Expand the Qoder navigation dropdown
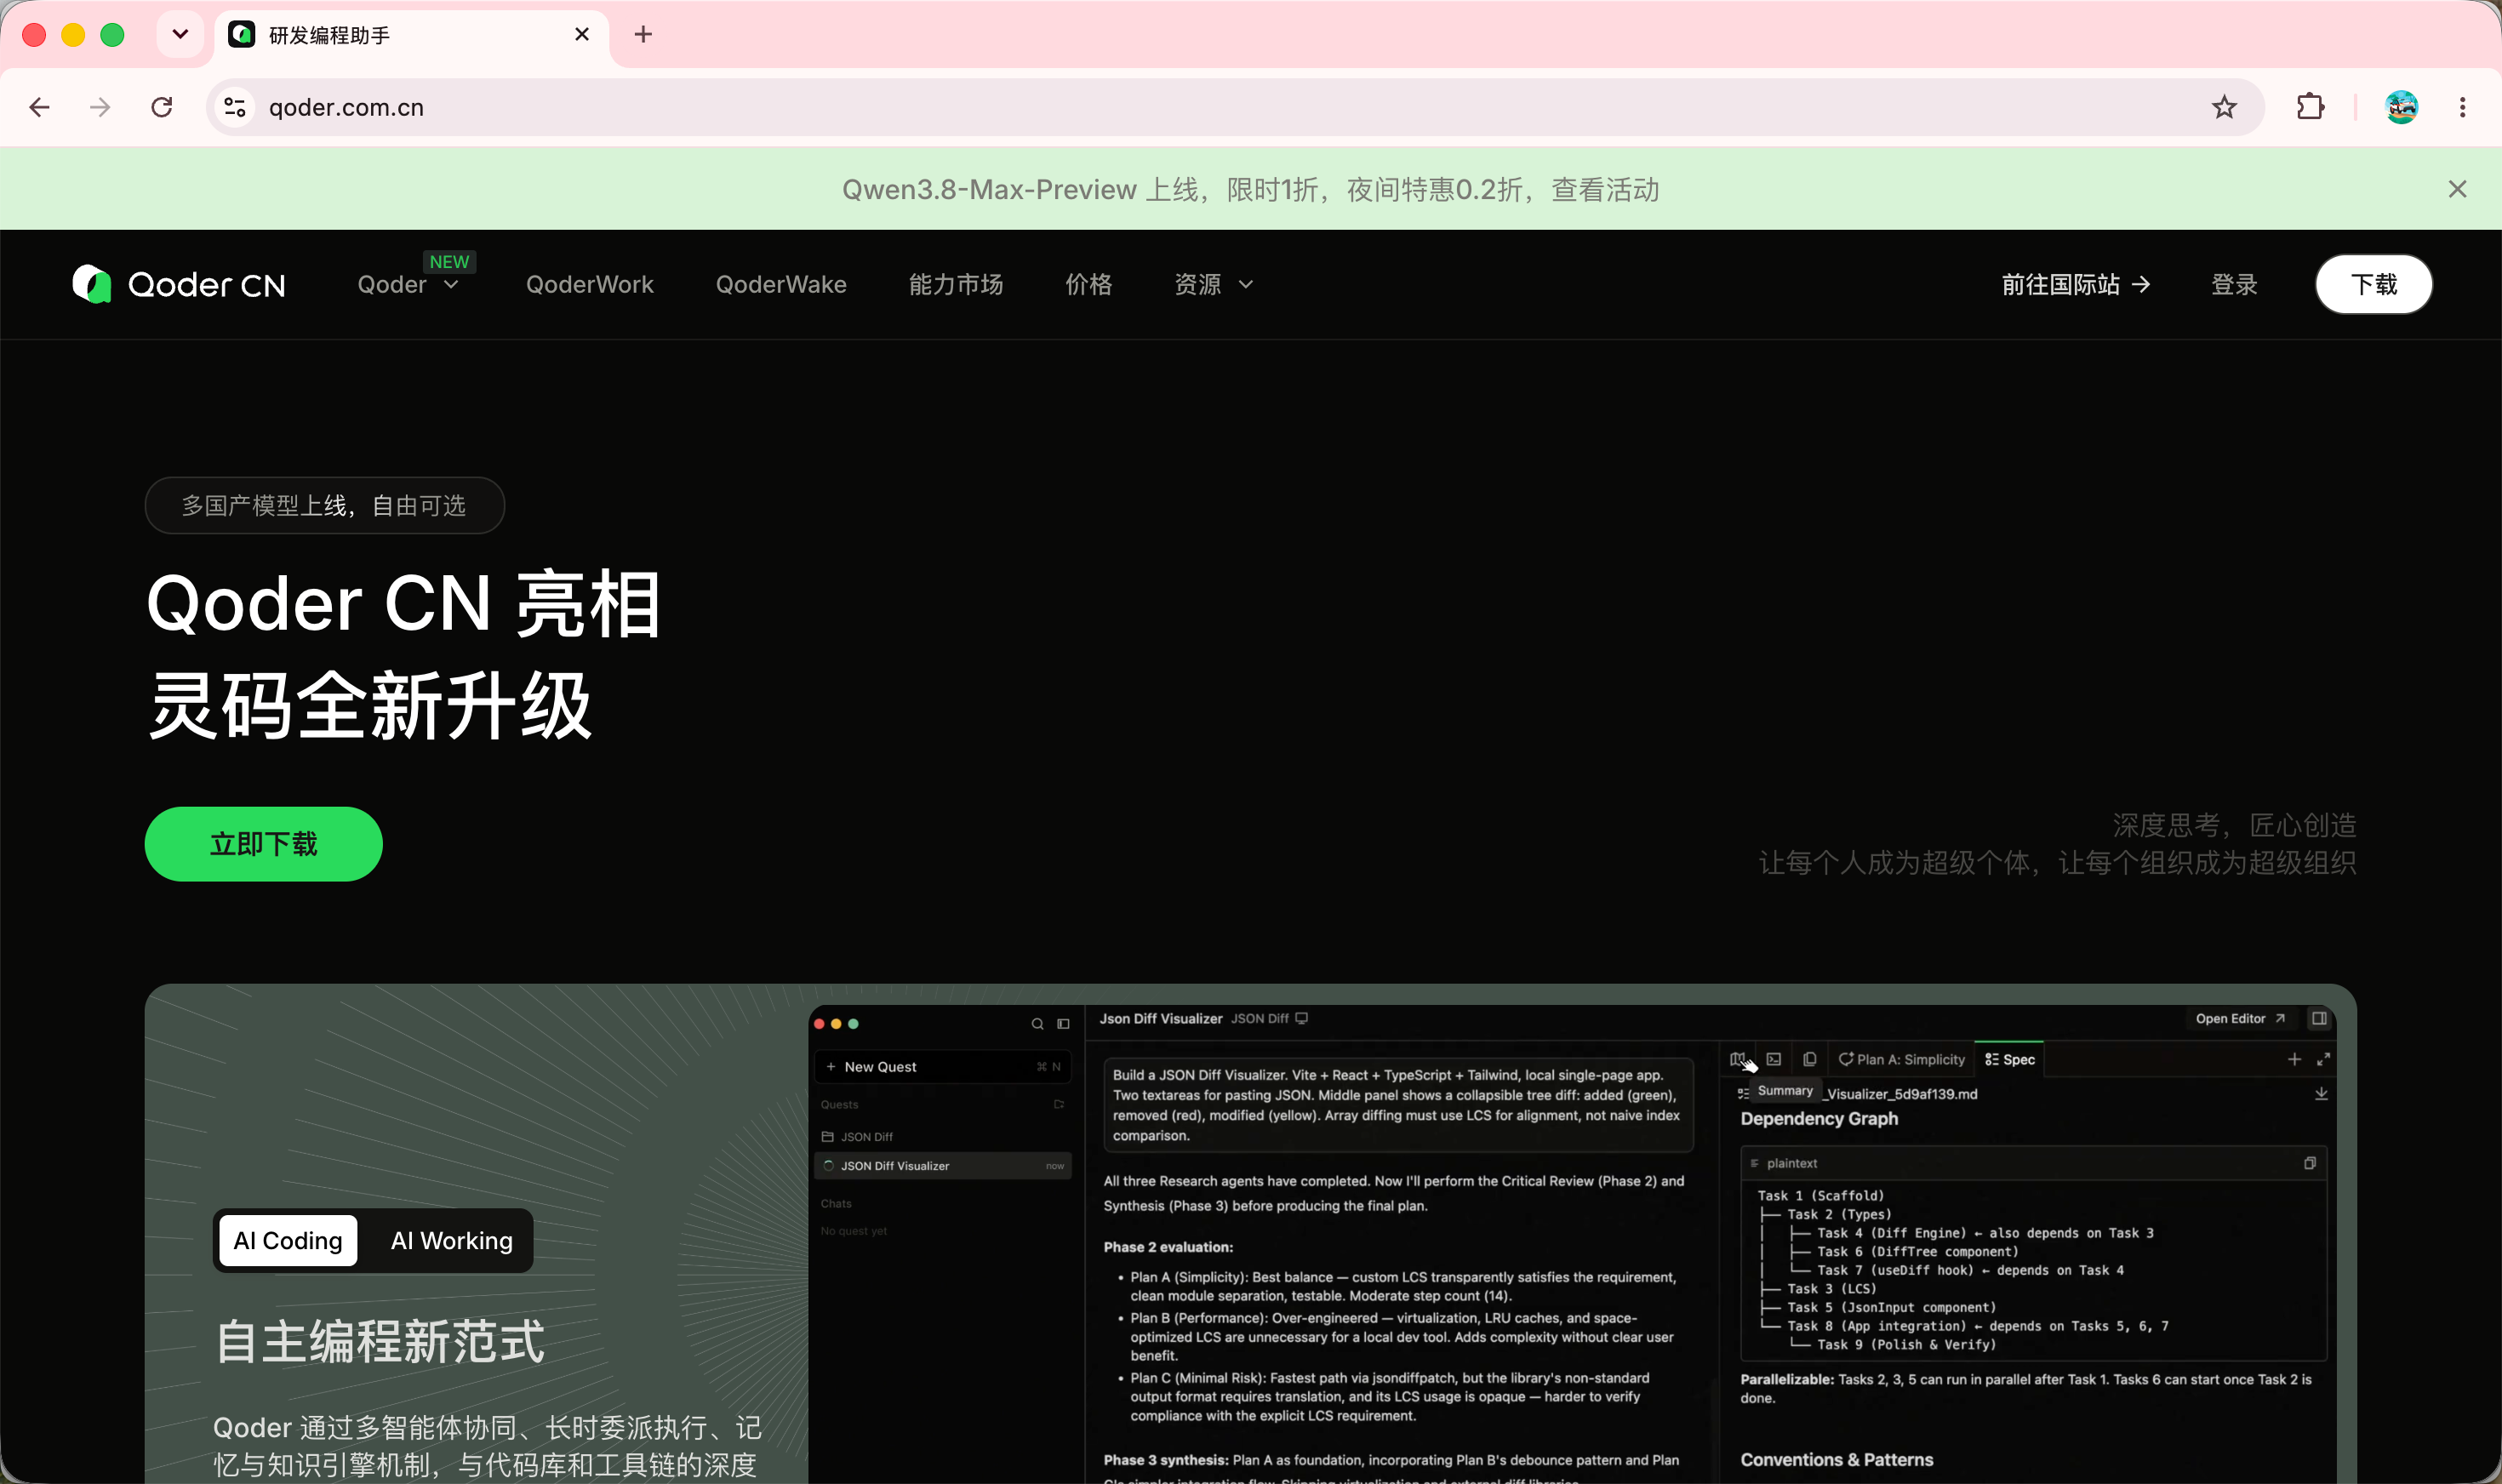 [x=409, y=285]
